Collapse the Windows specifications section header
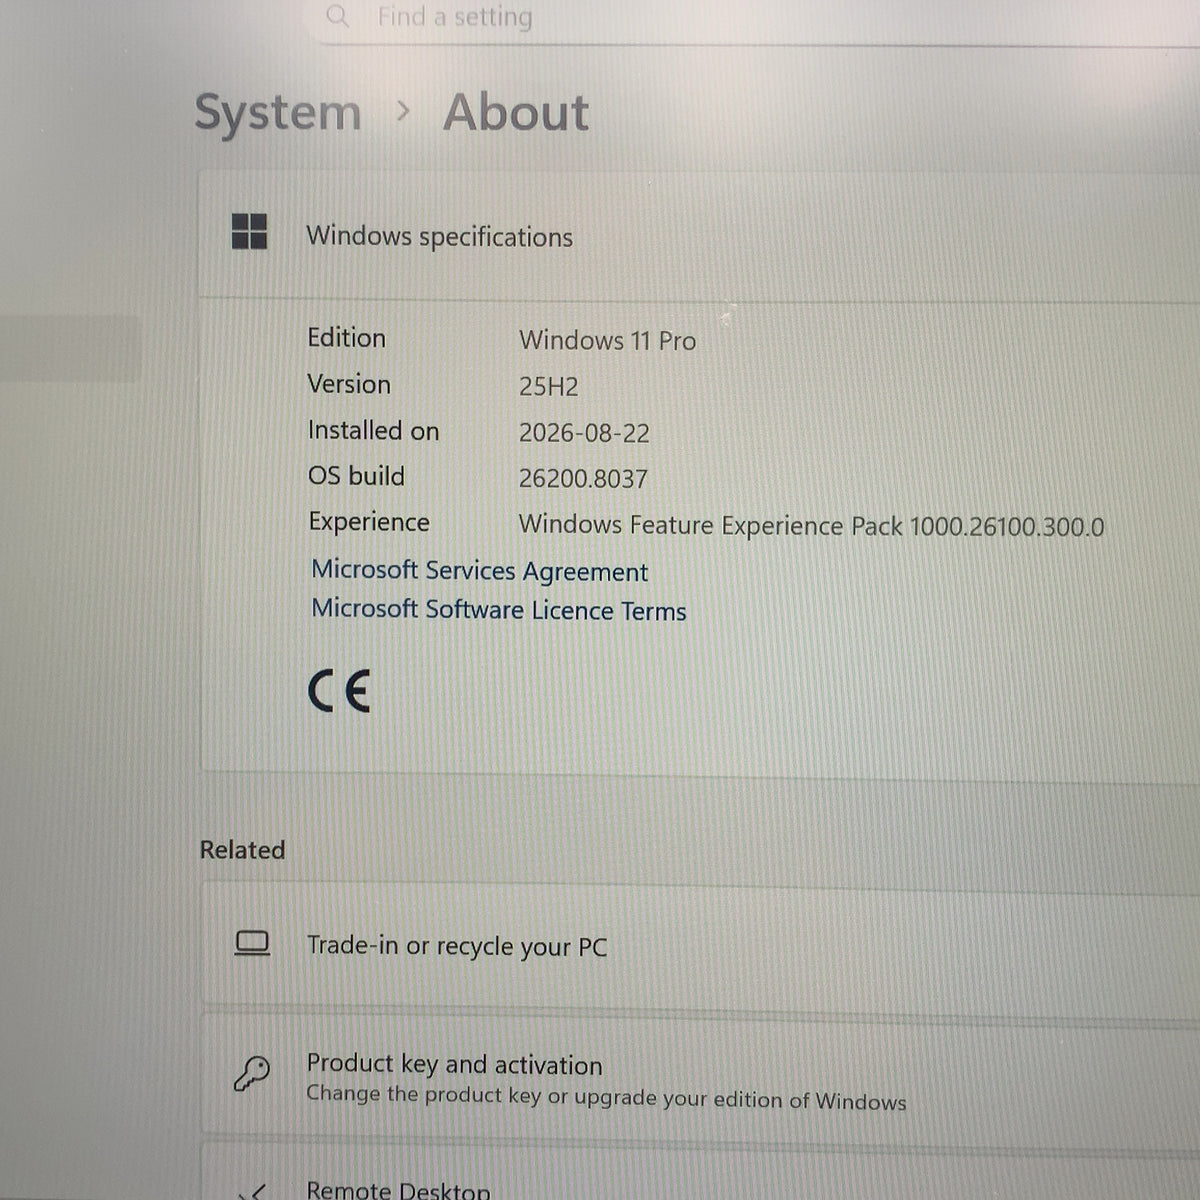The width and height of the screenshot is (1200, 1200). [x=700, y=236]
